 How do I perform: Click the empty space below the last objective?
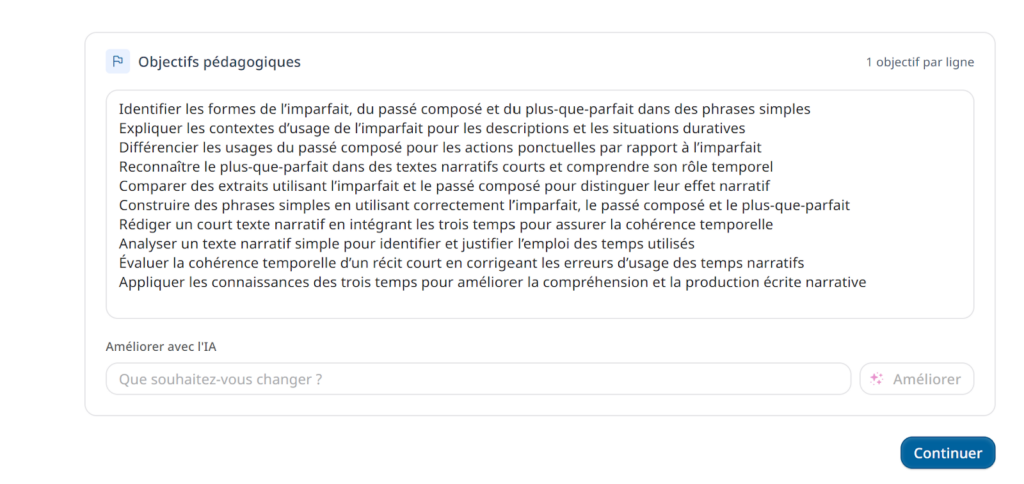540,303
